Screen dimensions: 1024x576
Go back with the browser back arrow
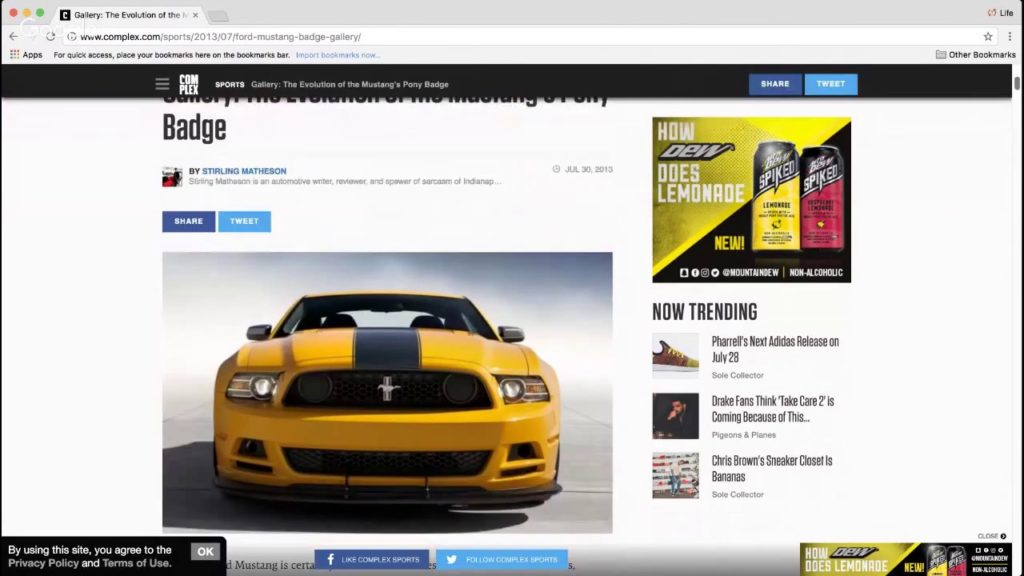pyautogui.click(x=14, y=37)
